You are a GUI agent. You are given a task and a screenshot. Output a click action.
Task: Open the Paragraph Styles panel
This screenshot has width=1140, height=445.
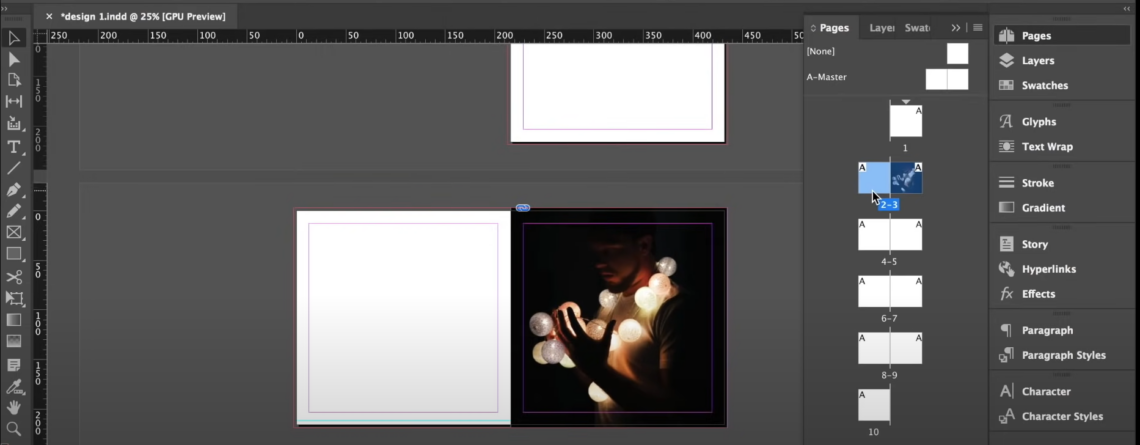click(x=1063, y=355)
